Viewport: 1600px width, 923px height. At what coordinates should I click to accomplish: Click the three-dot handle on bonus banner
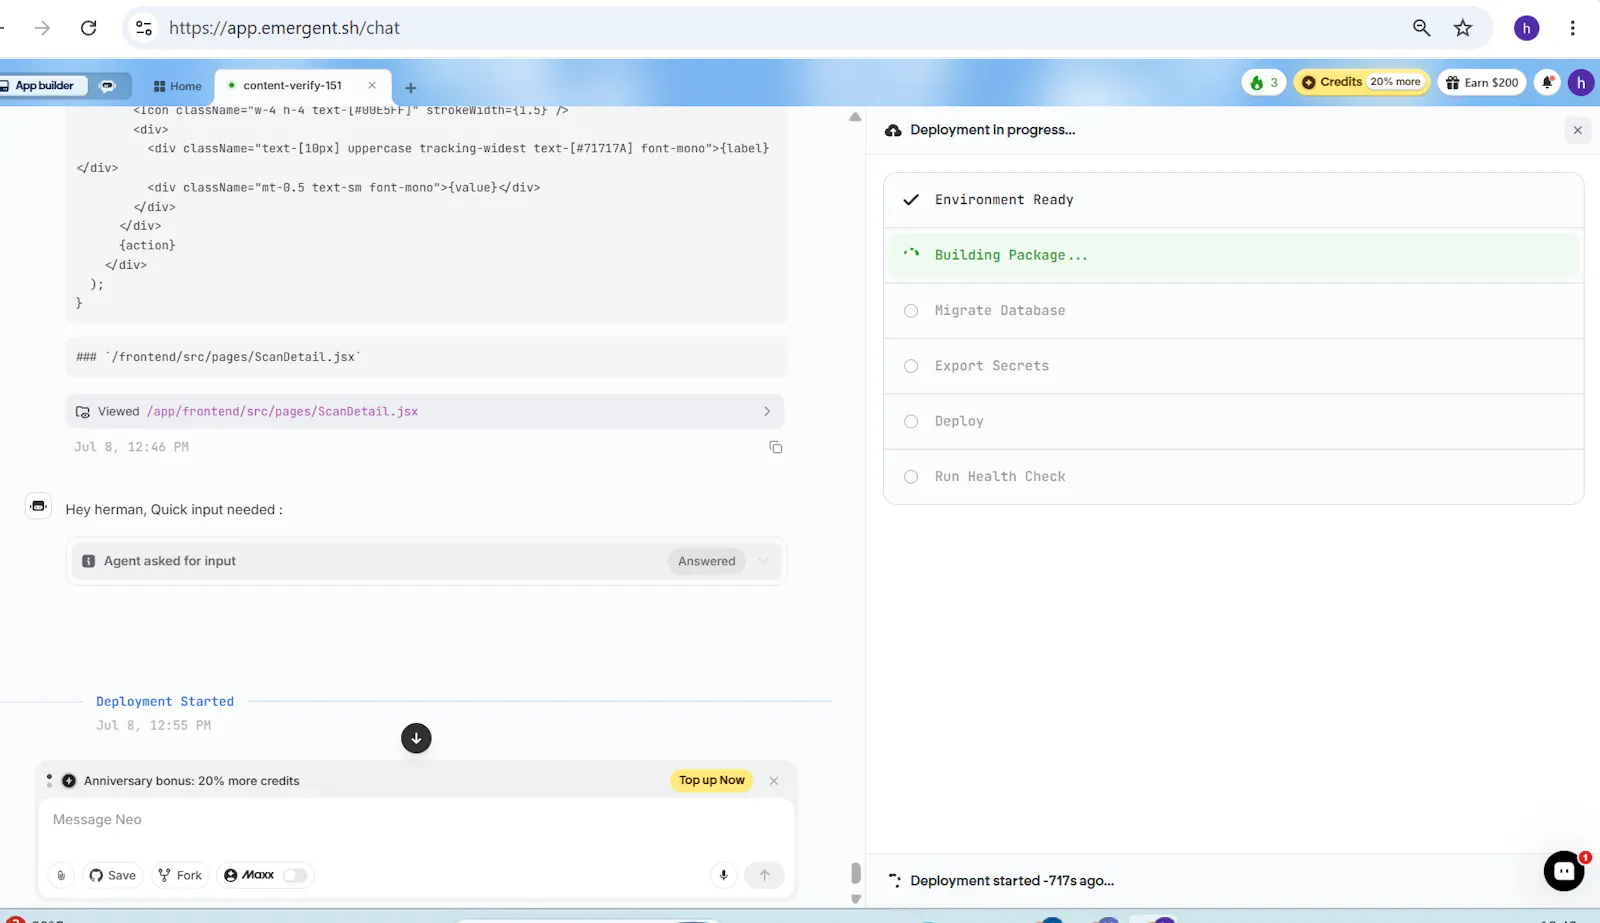(x=49, y=781)
